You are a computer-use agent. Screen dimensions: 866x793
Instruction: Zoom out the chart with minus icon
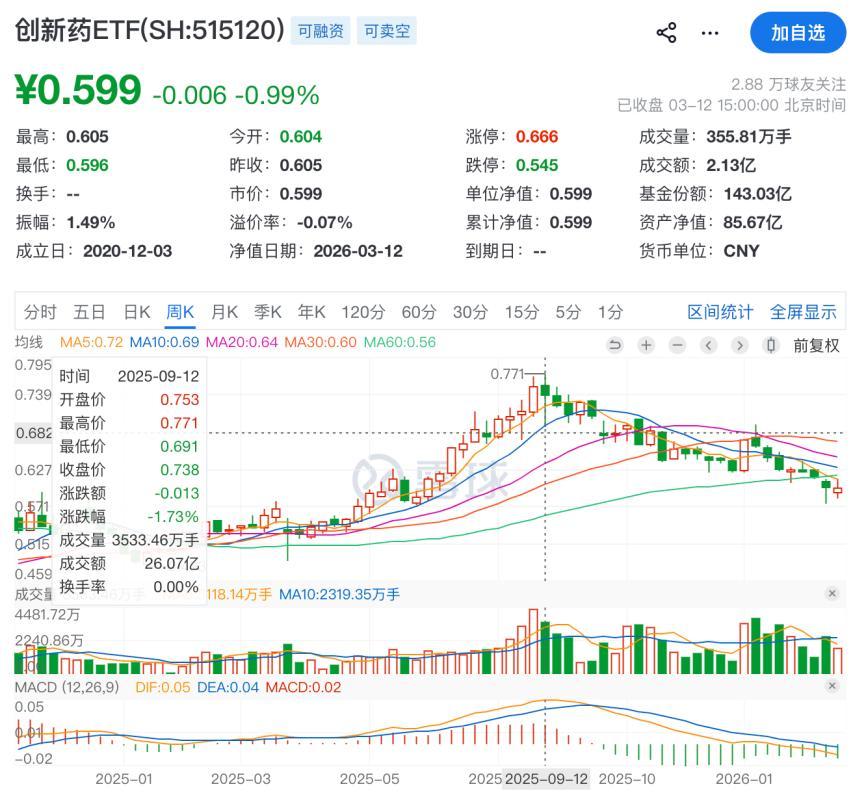pyautogui.click(x=677, y=345)
